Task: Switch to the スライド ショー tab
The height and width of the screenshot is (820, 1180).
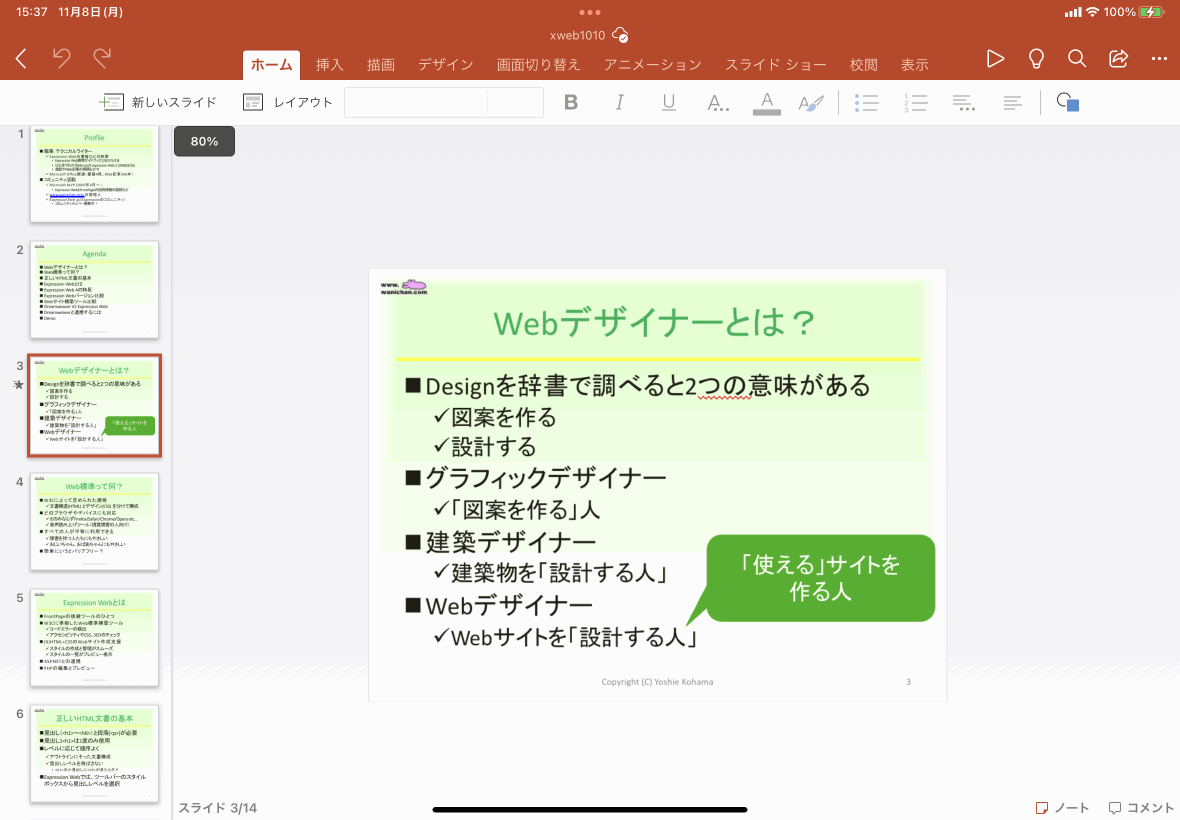Action: 776,65
